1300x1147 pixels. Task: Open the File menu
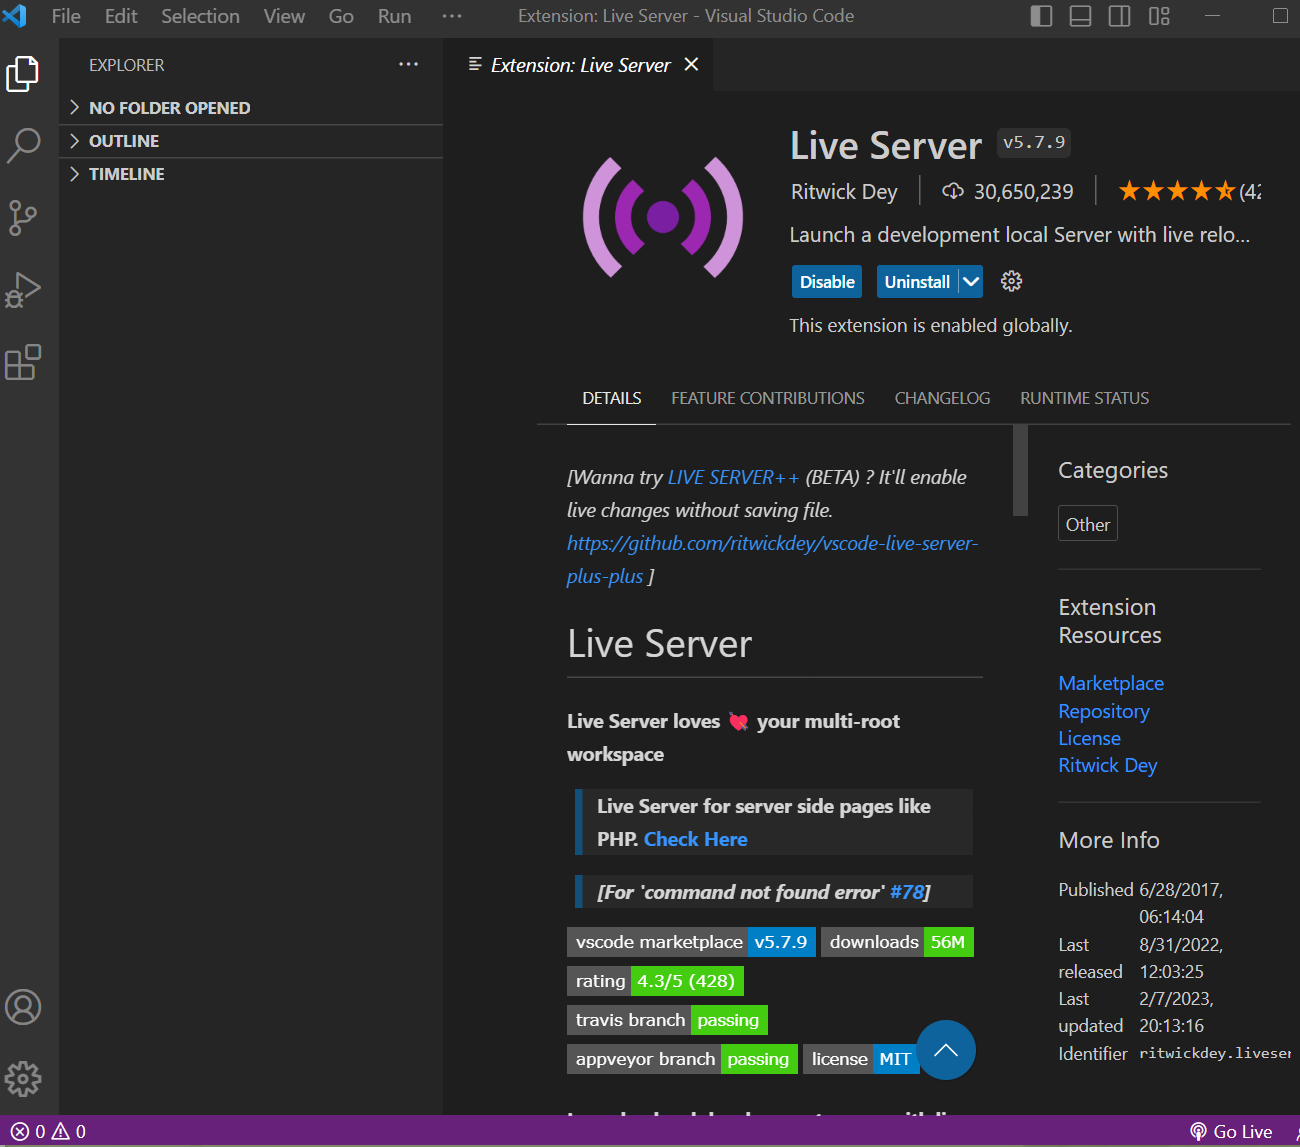pyautogui.click(x=66, y=16)
